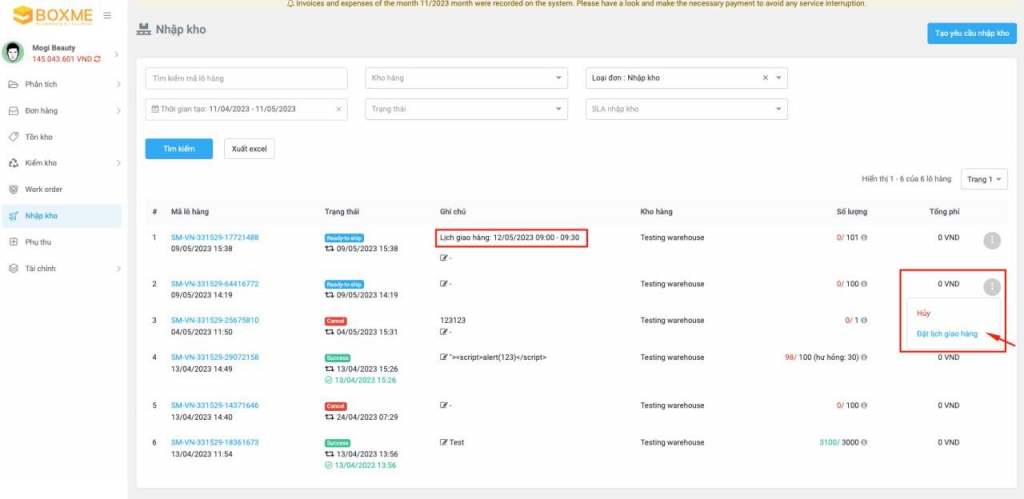Open three-dot actions for shipment 17721488
The width and height of the screenshot is (1024, 499).
[991, 240]
